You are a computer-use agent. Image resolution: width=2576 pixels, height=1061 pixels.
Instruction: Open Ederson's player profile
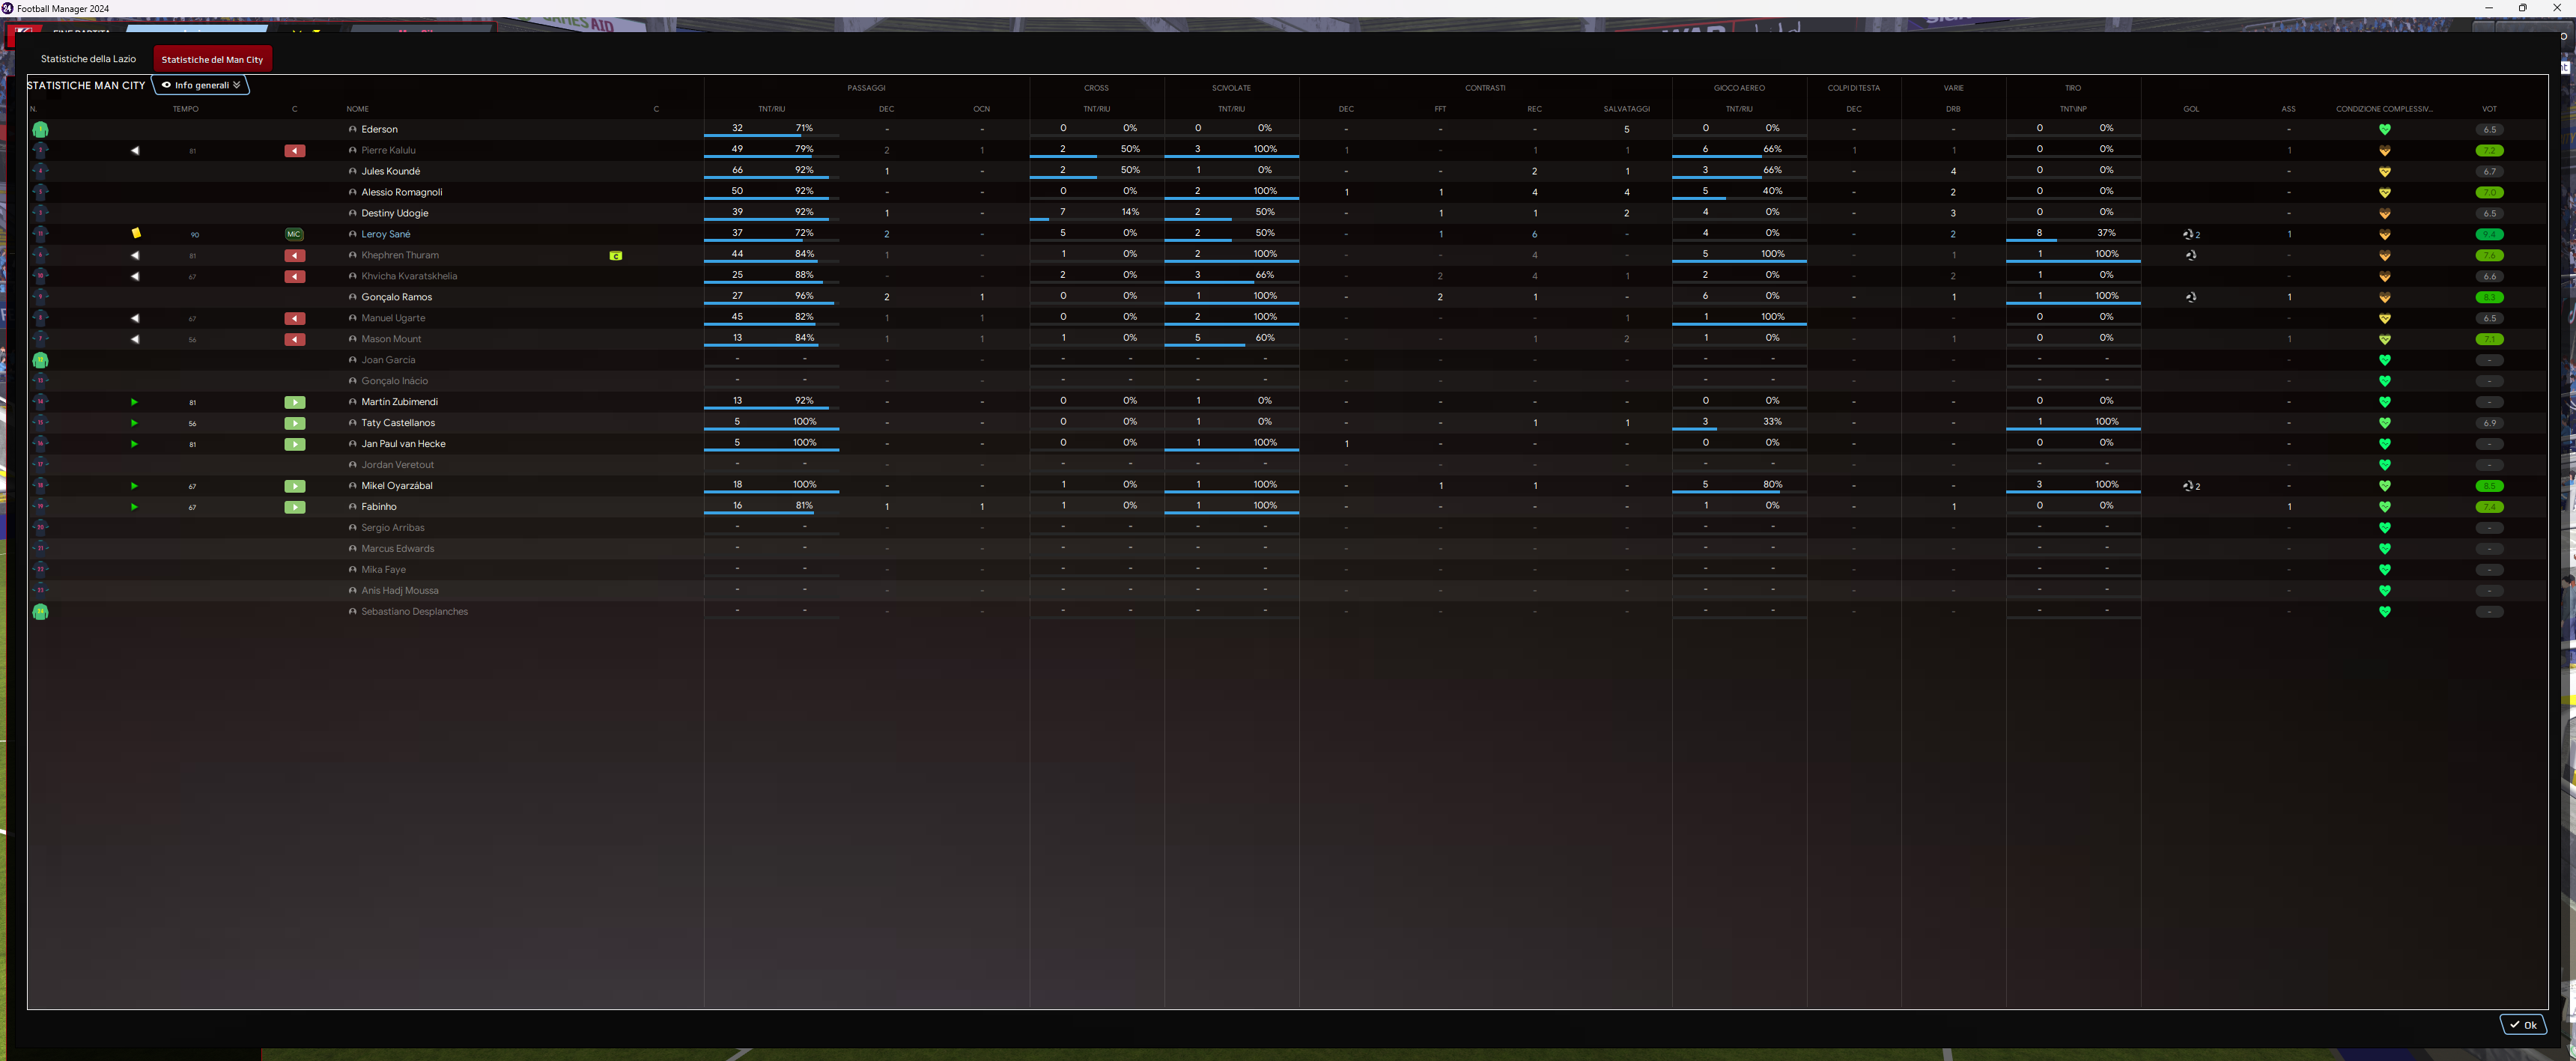pyautogui.click(x=380, y=130)
